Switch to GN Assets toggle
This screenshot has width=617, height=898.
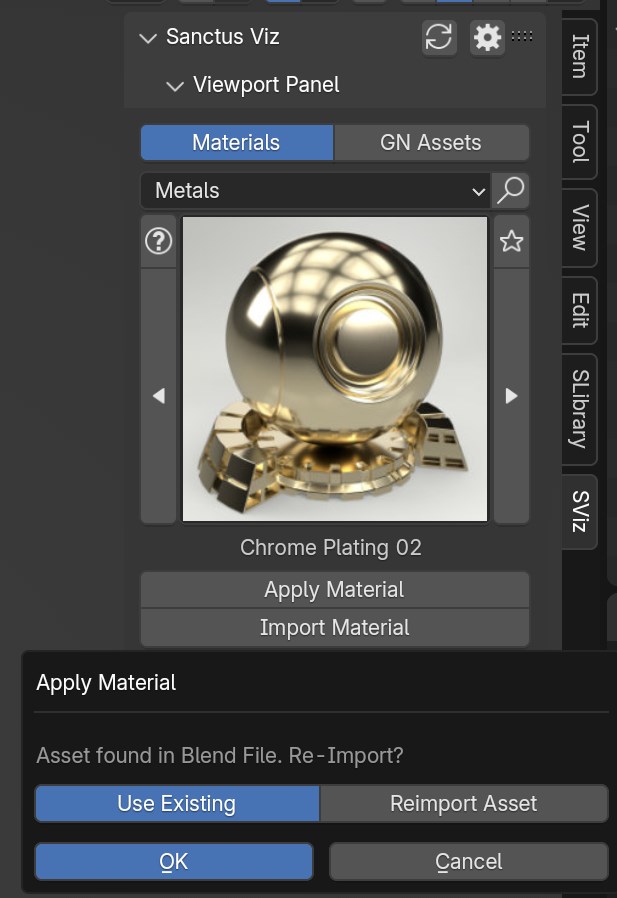pyautogui.click(x=431, y=142)
